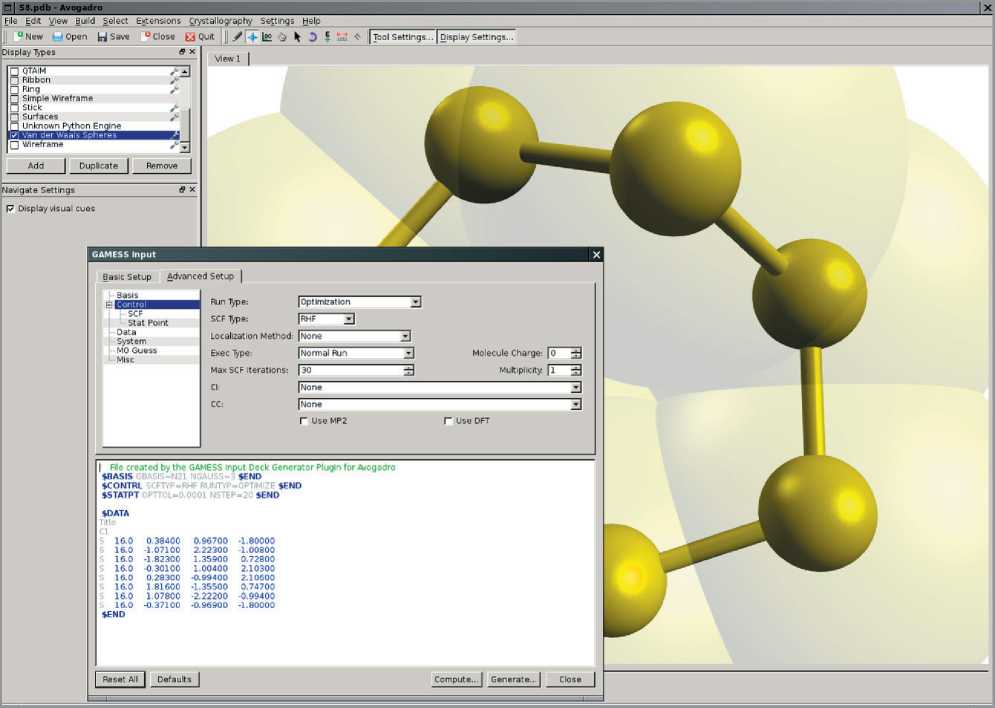Switch to the Basic Setup tab
Screen dimensions: 995x708
pos(127,277)
